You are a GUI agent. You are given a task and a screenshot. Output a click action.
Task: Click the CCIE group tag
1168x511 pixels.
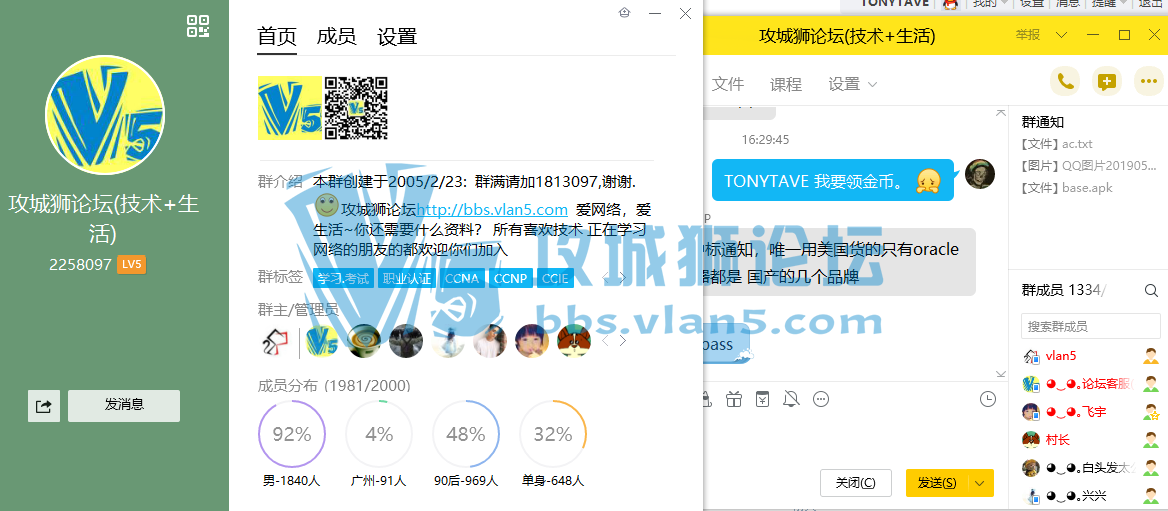click(555, 279)
